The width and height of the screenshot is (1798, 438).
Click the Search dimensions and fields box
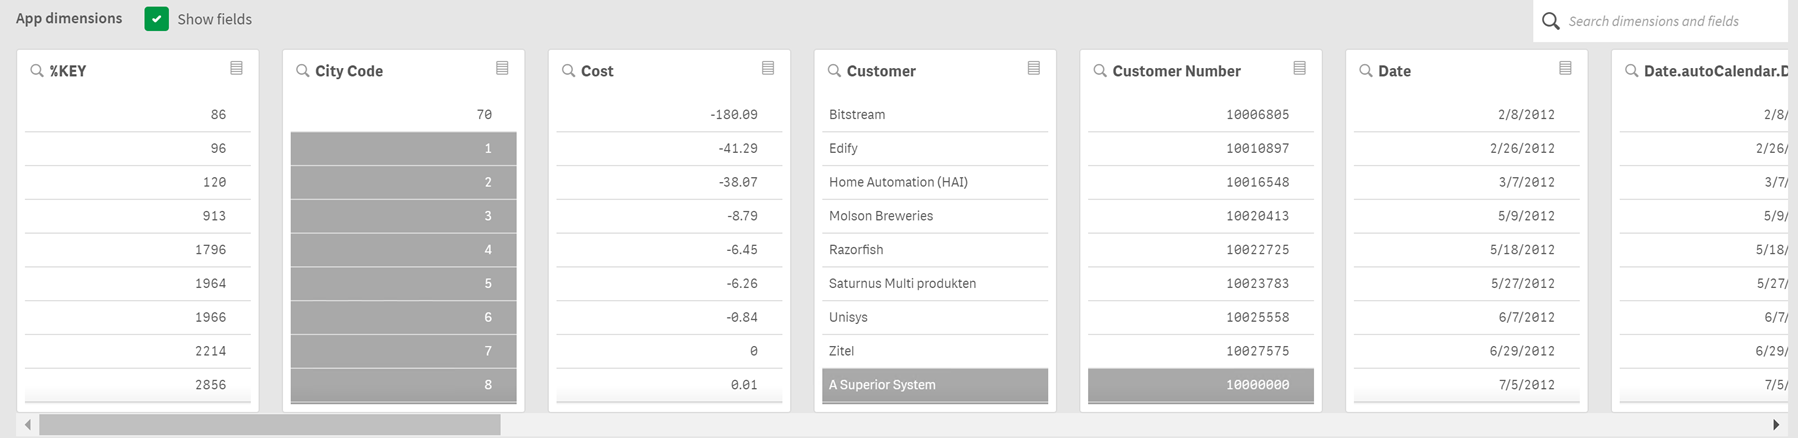(x=1670, y=21)
